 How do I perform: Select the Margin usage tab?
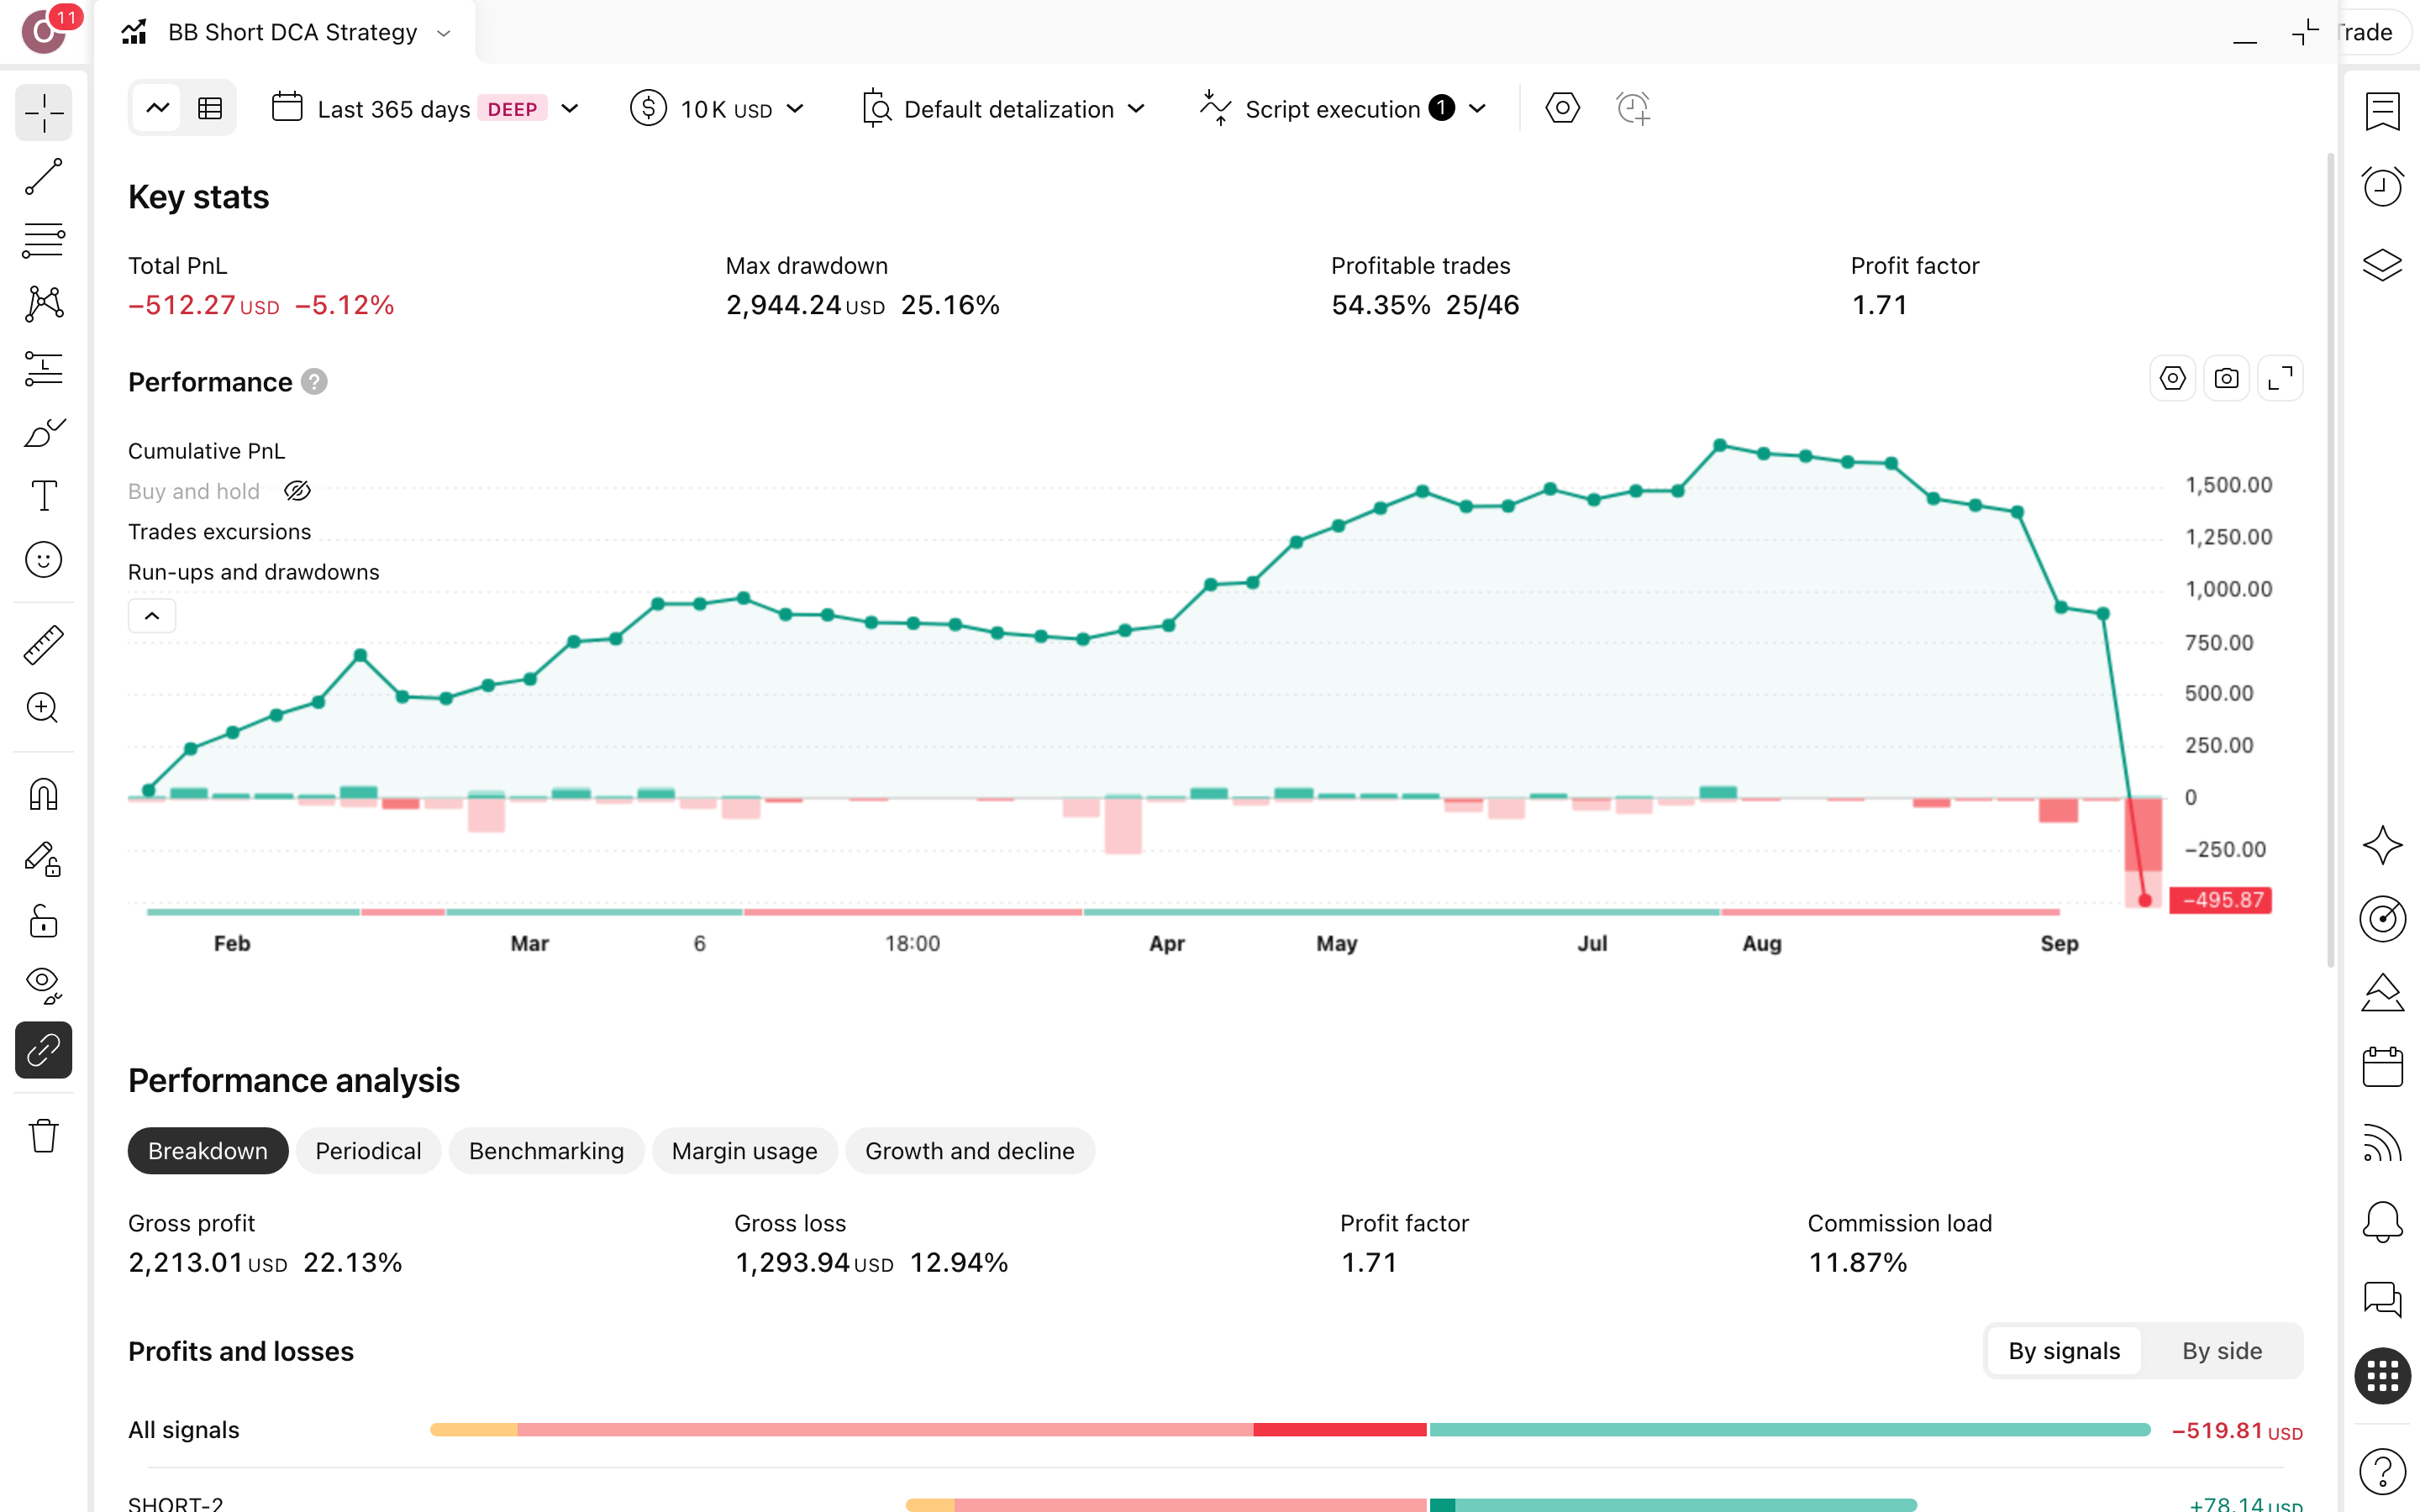(x=744, y=1151)
